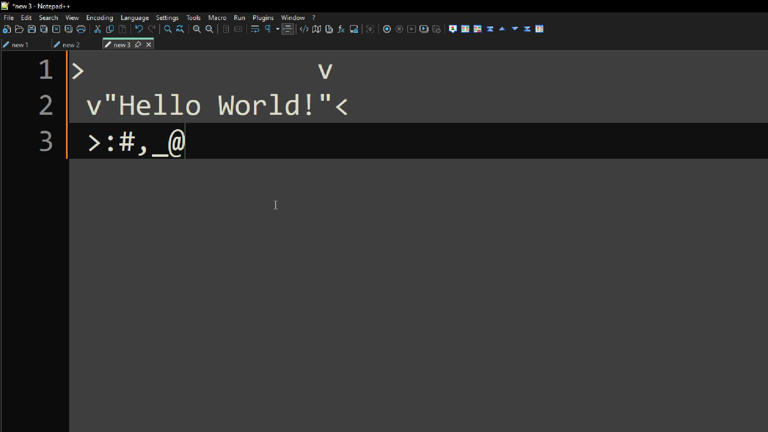The image size is (768, 432).
Task: Open the File menu
Action: tap(9, 18)
